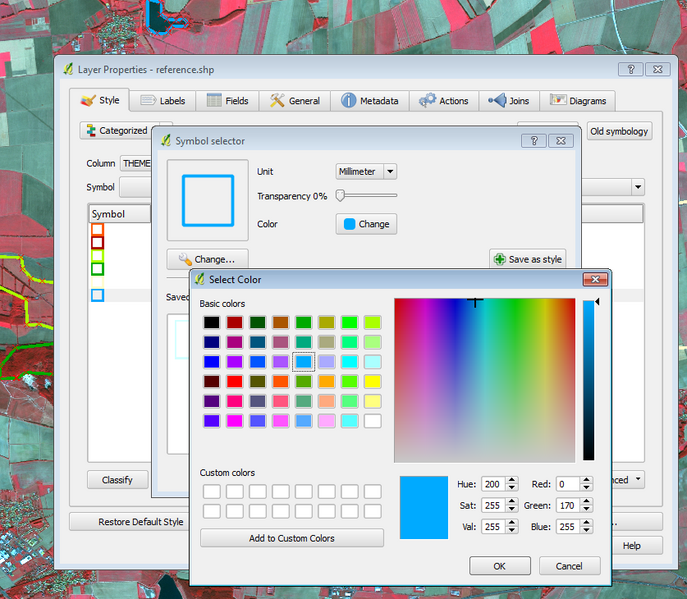Image resolution: width=687 pixels, height=599 pixels.
Task: Open the Fields tab
Action: pos(227,101)
